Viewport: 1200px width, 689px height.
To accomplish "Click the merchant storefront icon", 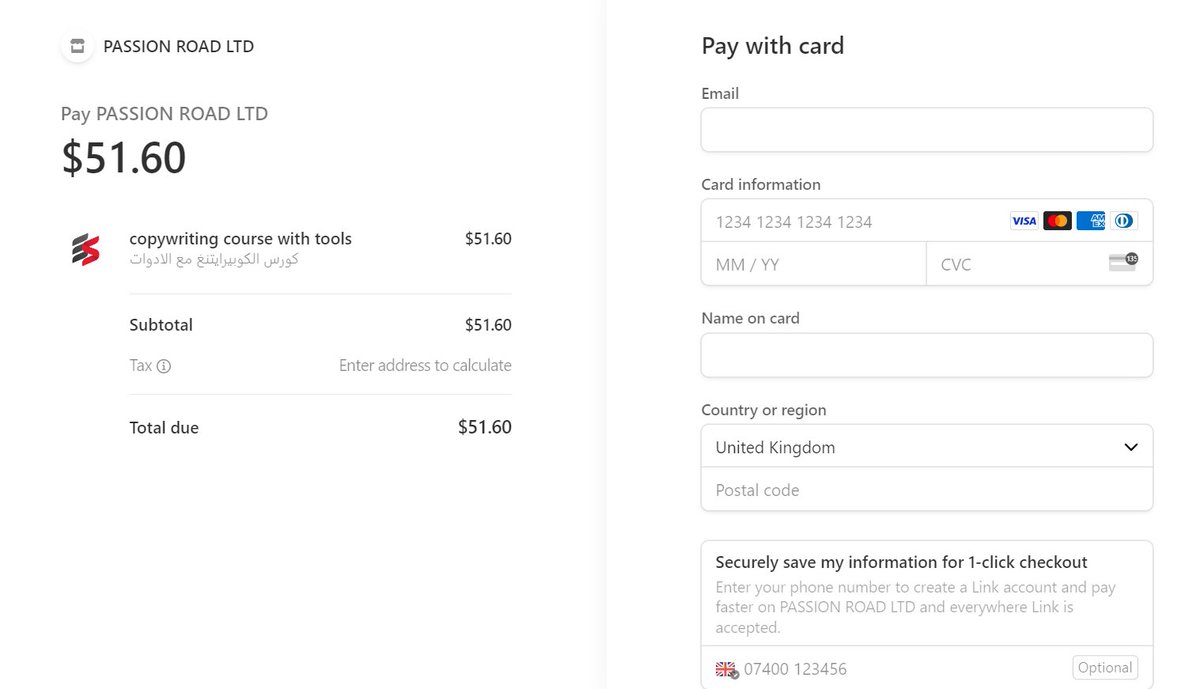I will coord(77,46).
